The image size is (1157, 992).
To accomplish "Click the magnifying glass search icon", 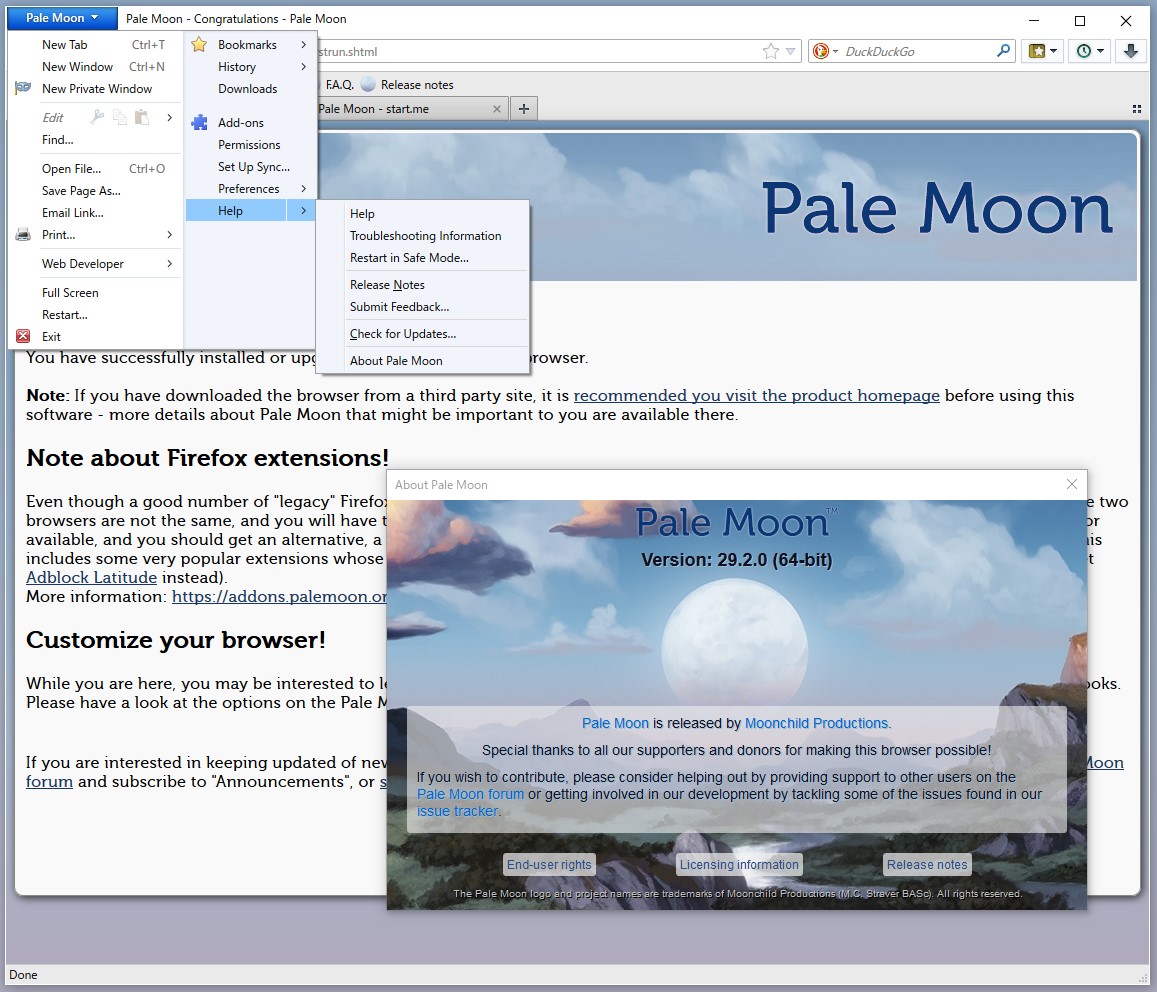I will pyautogui.click(x=1002, y=50).
